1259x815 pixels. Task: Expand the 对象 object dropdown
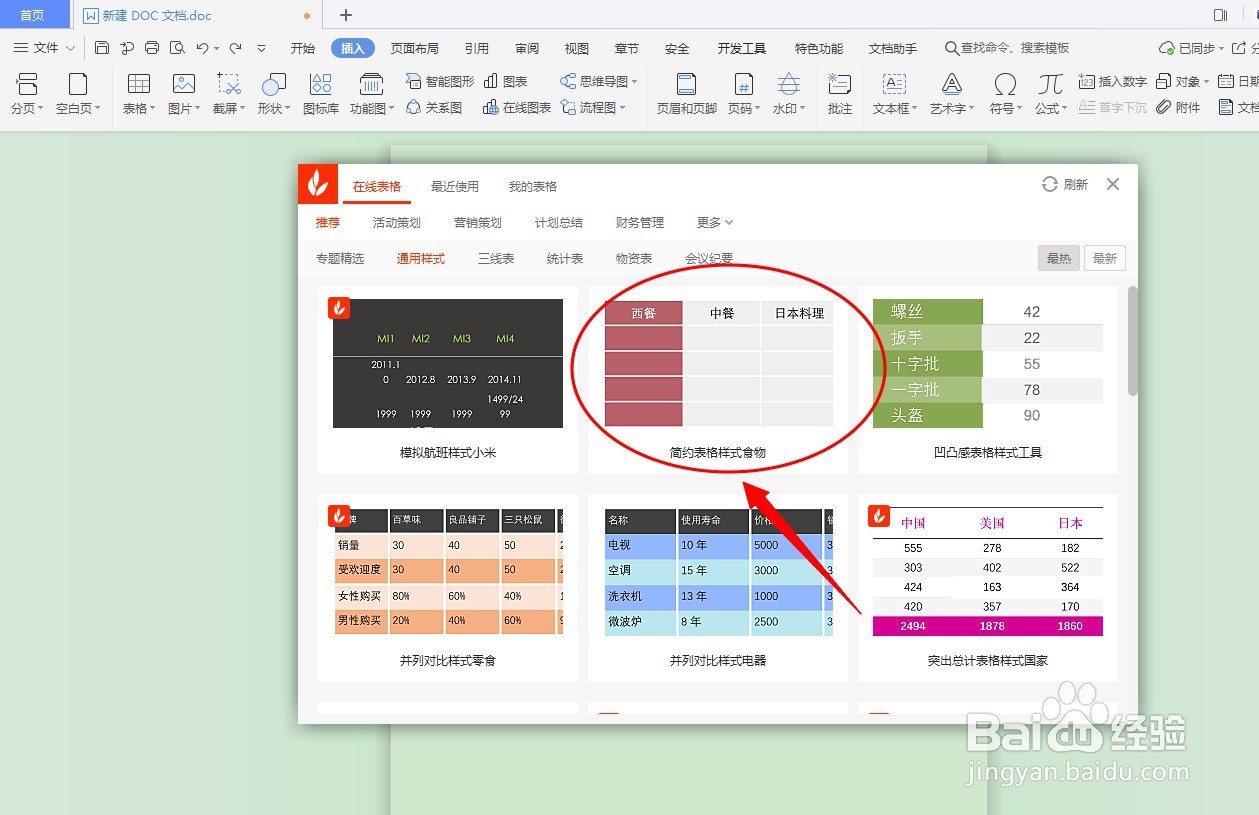1206,82
